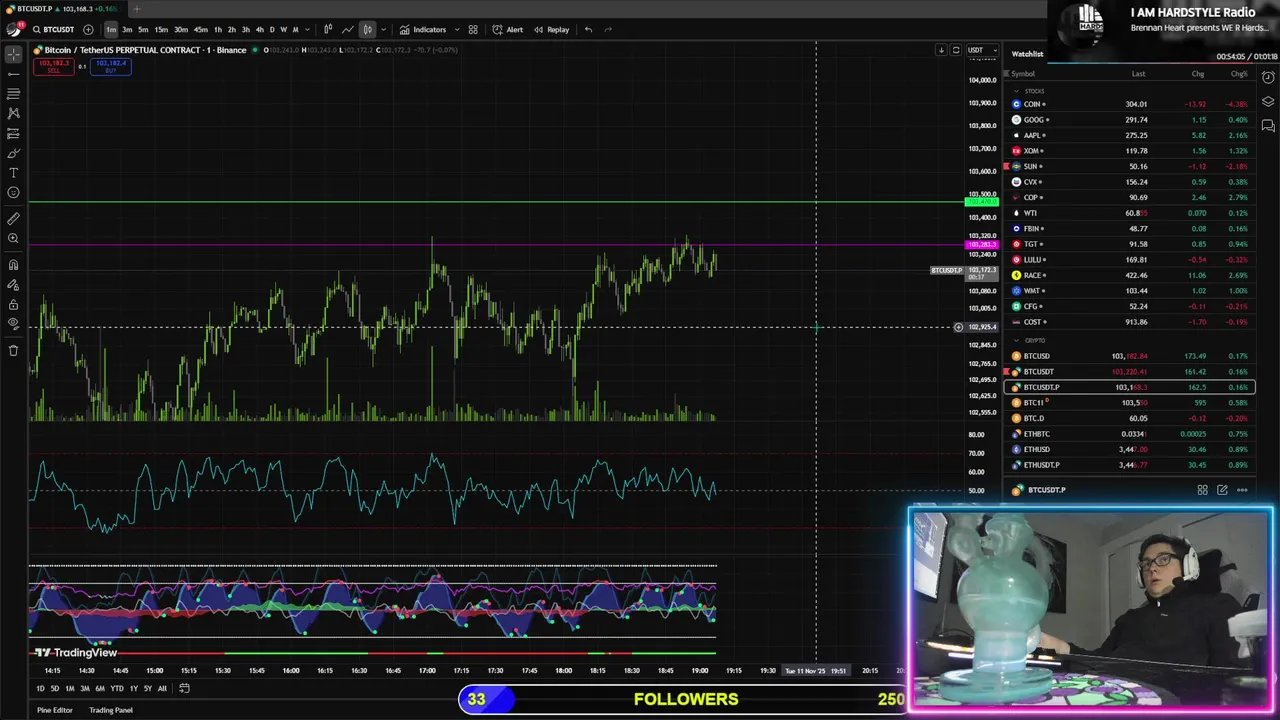Click the chart pane sync icon
The height and width of the screenshot is (720, 1280).
tap(955, 50)
